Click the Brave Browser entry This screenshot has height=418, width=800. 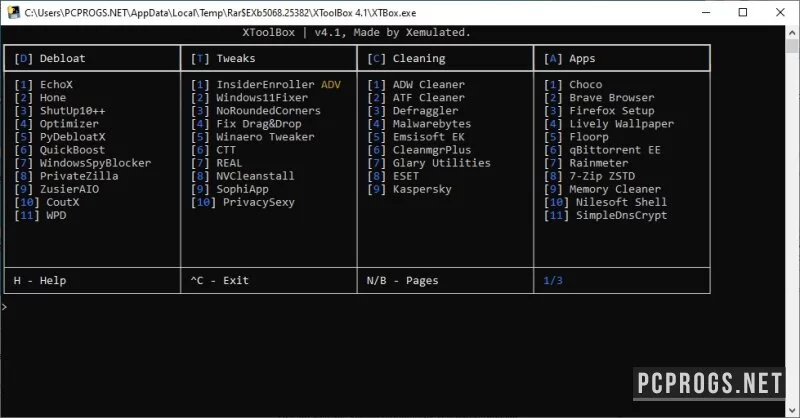tap(599, 98)
